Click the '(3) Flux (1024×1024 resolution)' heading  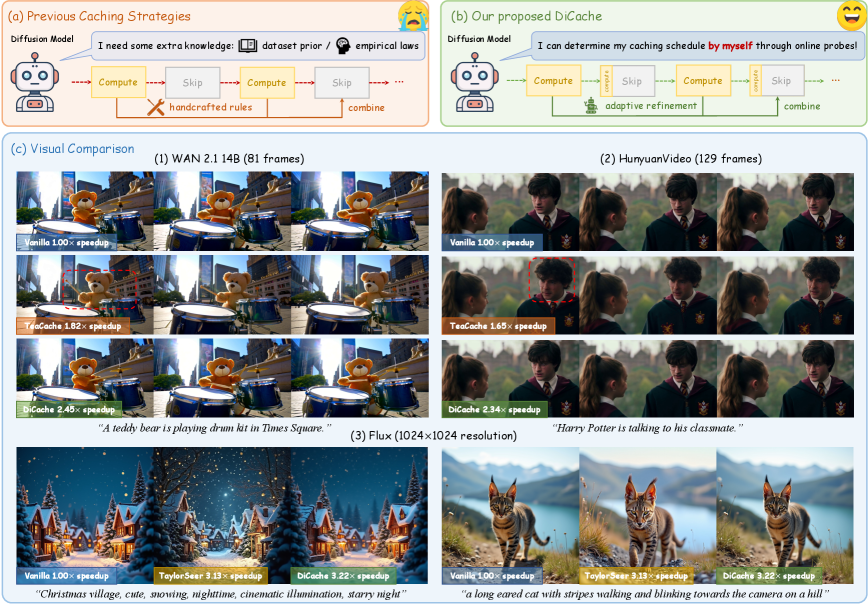click(x=433, y=435)
